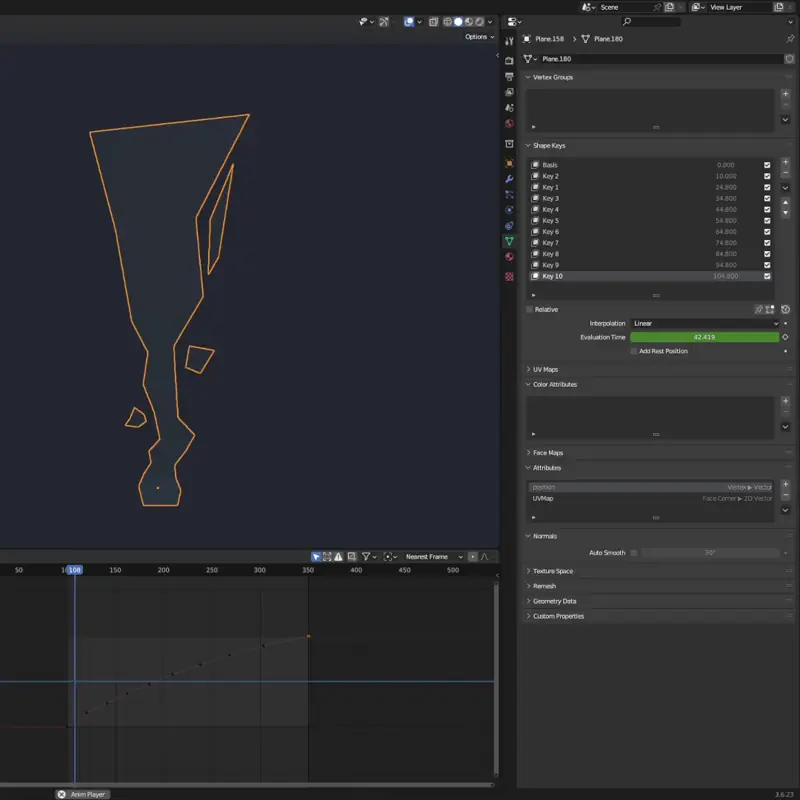Enable the Relative checkbox
The image size is (800, 800).
point(530,309)
